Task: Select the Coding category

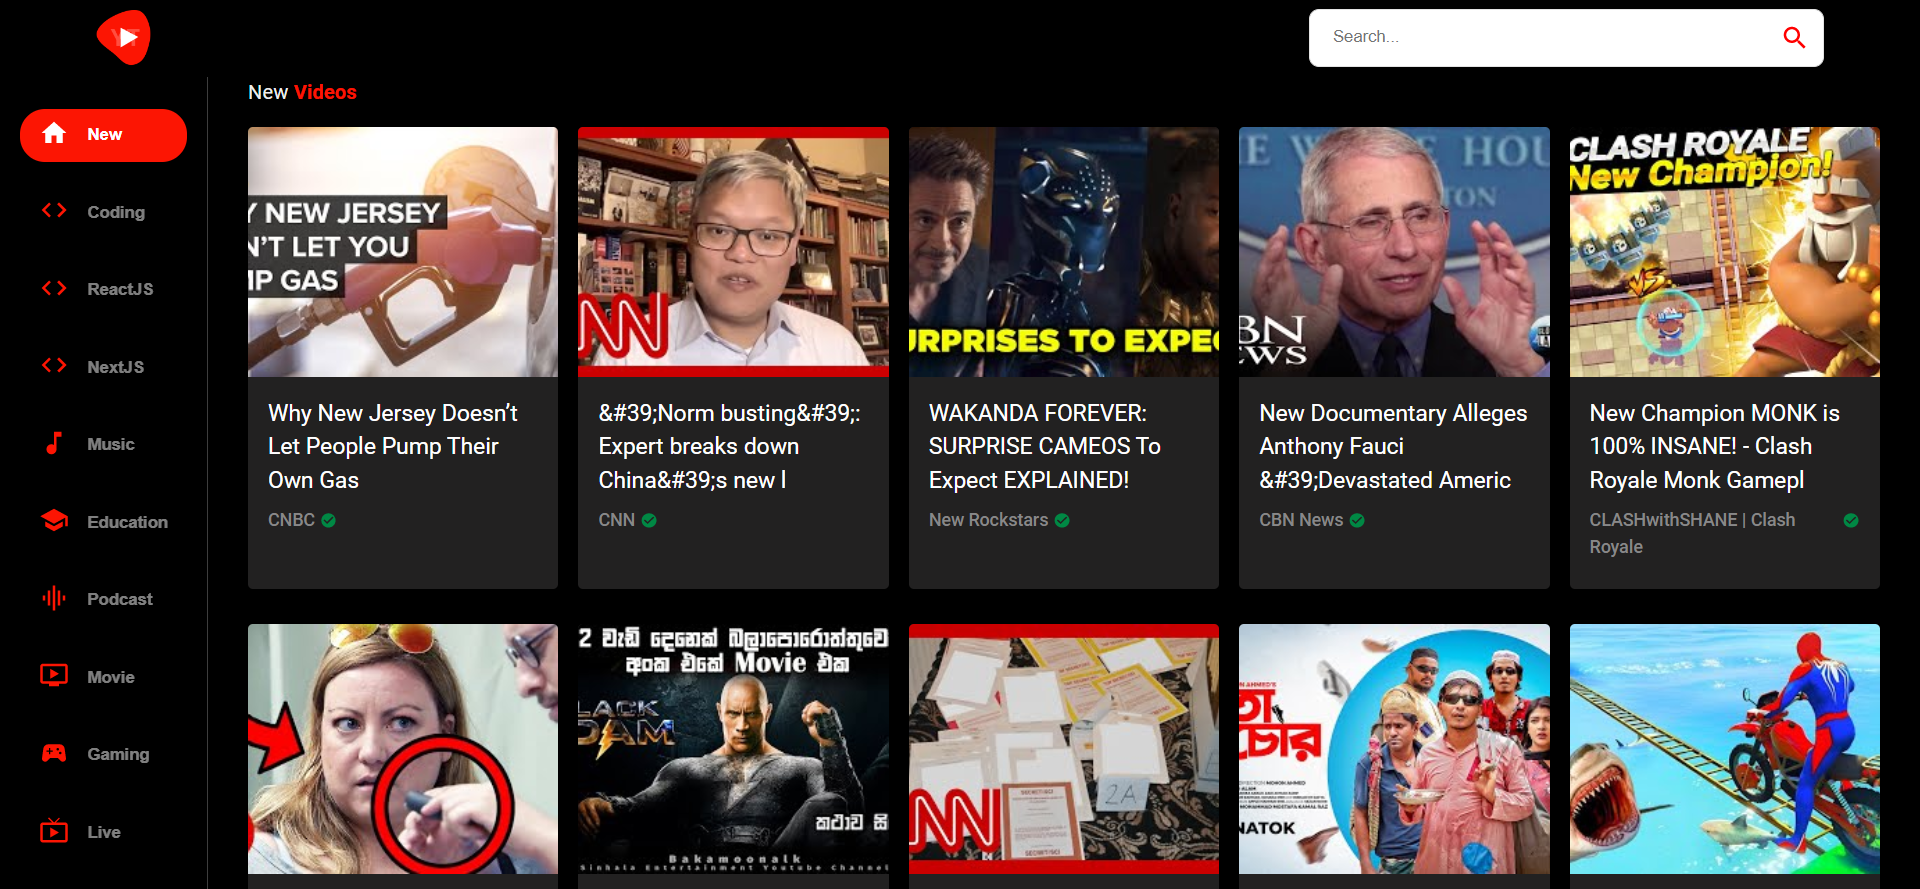Action: (103, 212)
